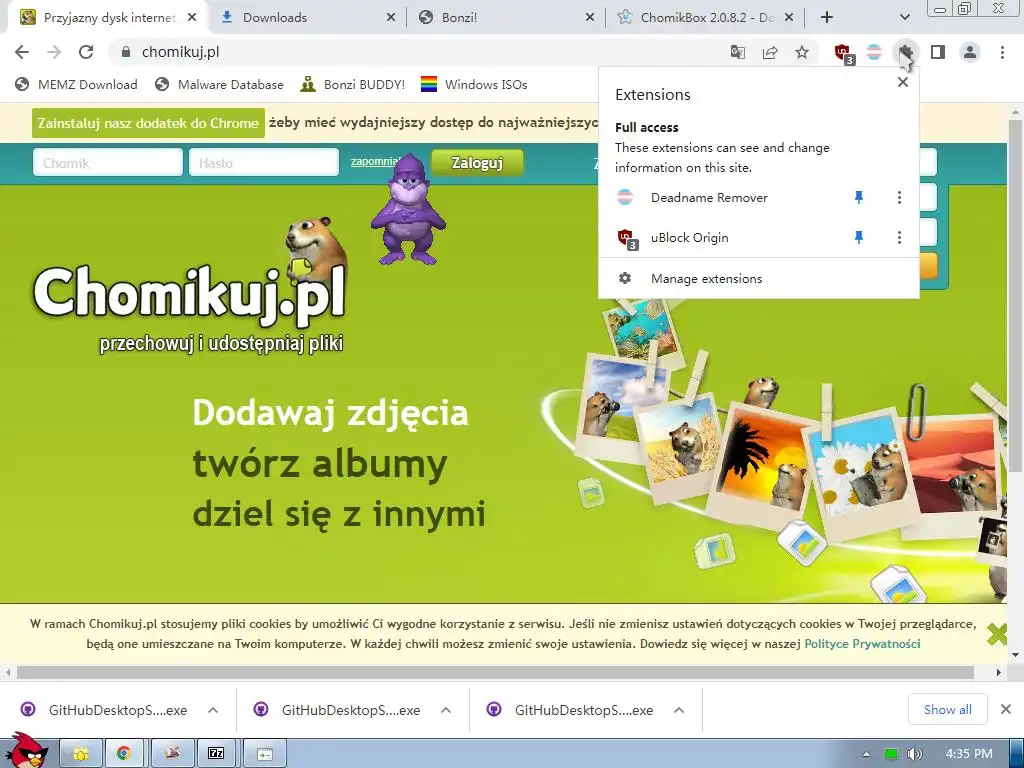Close the downloads shelf
Image resolution: width=1024 pixels, height=768 pixels.
tap(1006, 709)
